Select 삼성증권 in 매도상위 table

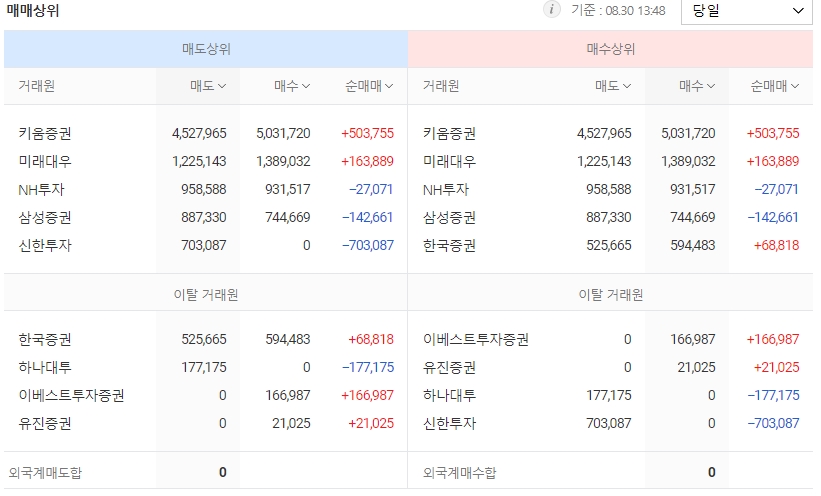[x=45, y=217]
